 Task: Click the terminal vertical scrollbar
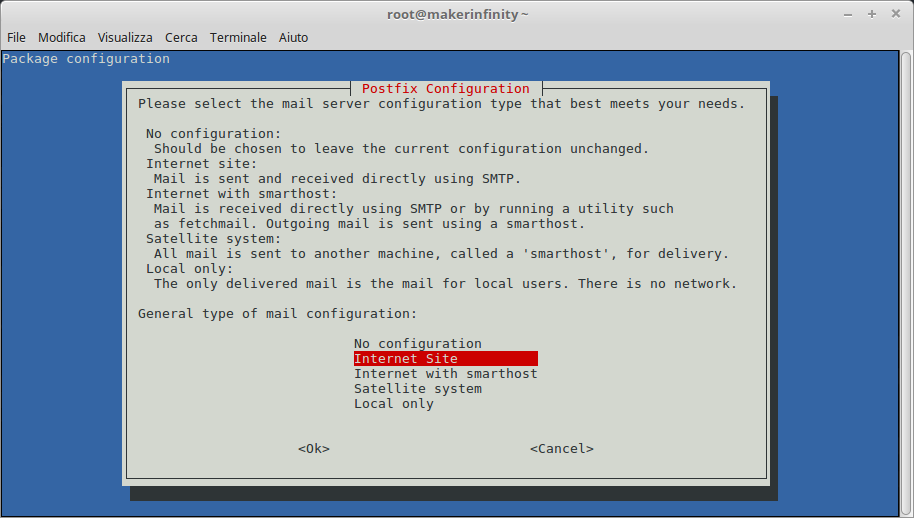click(x=906, y=283)
